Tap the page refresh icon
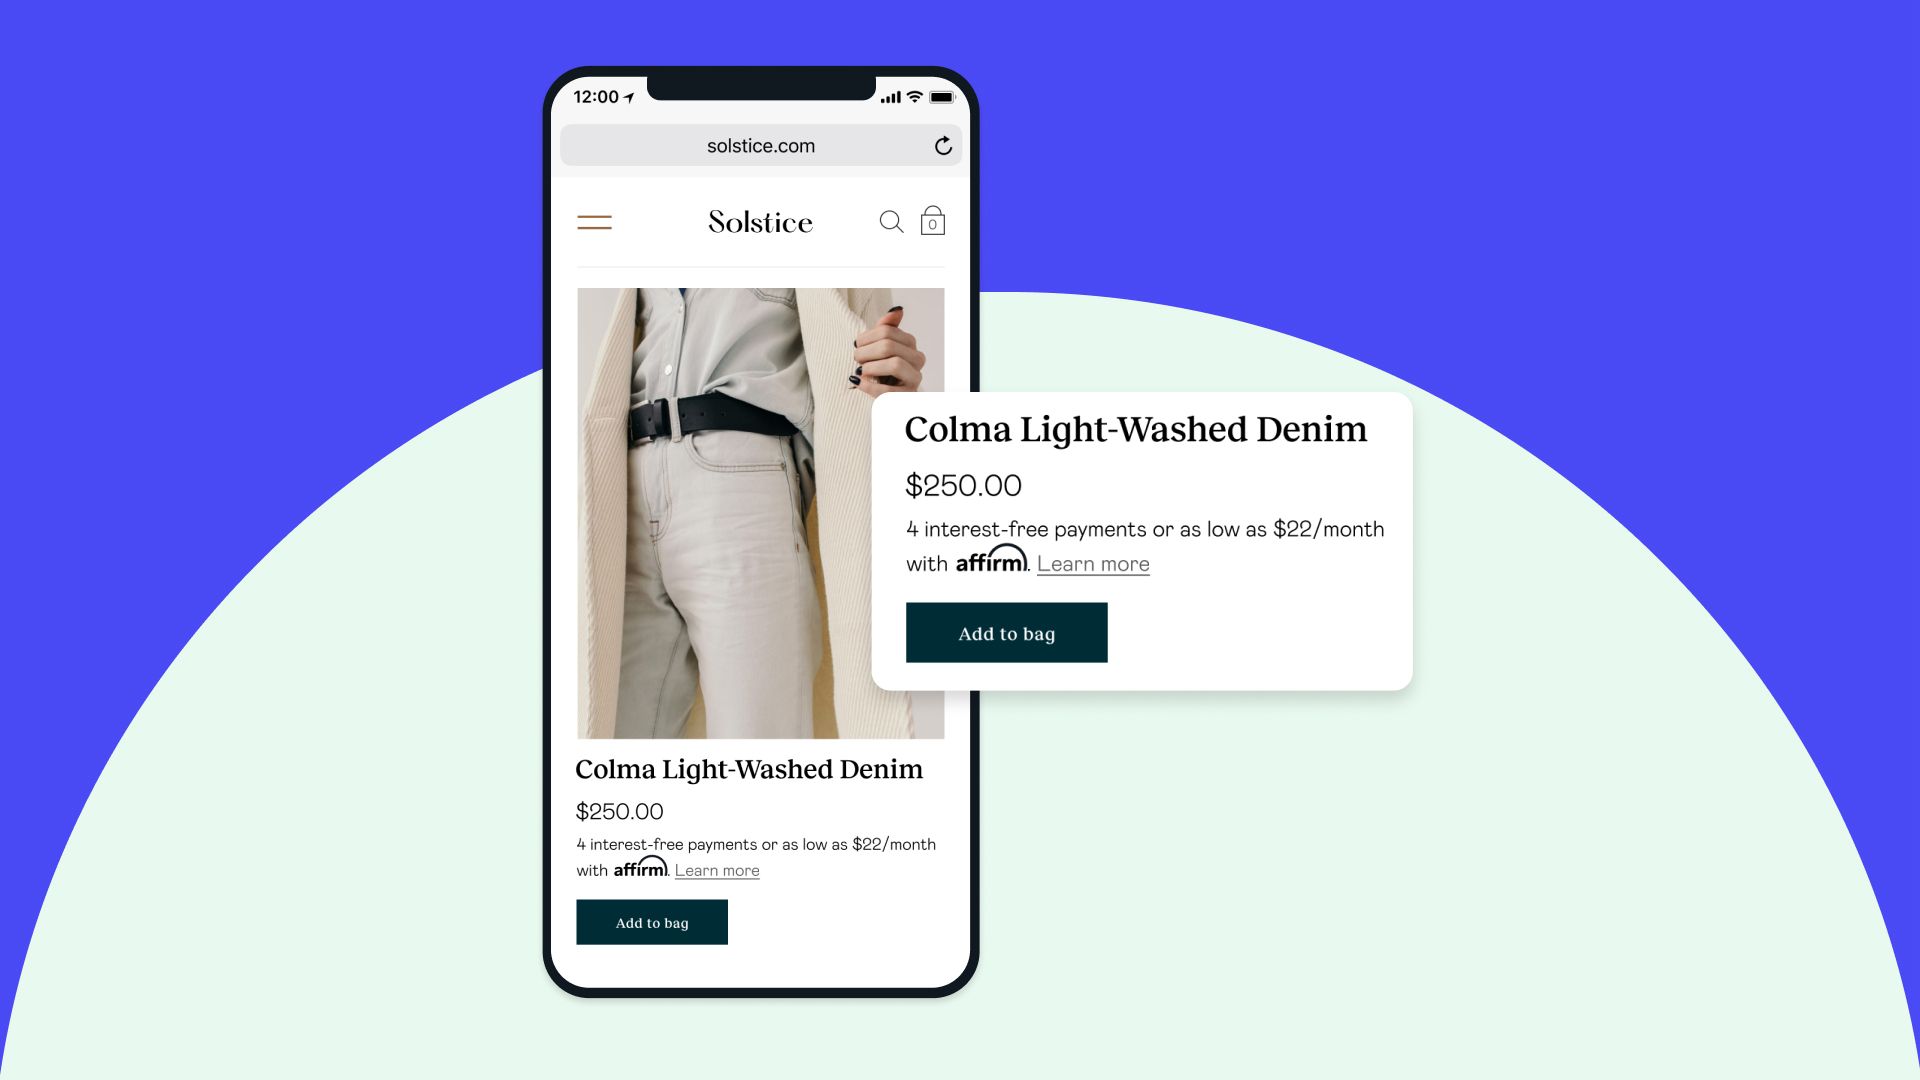 943,145
